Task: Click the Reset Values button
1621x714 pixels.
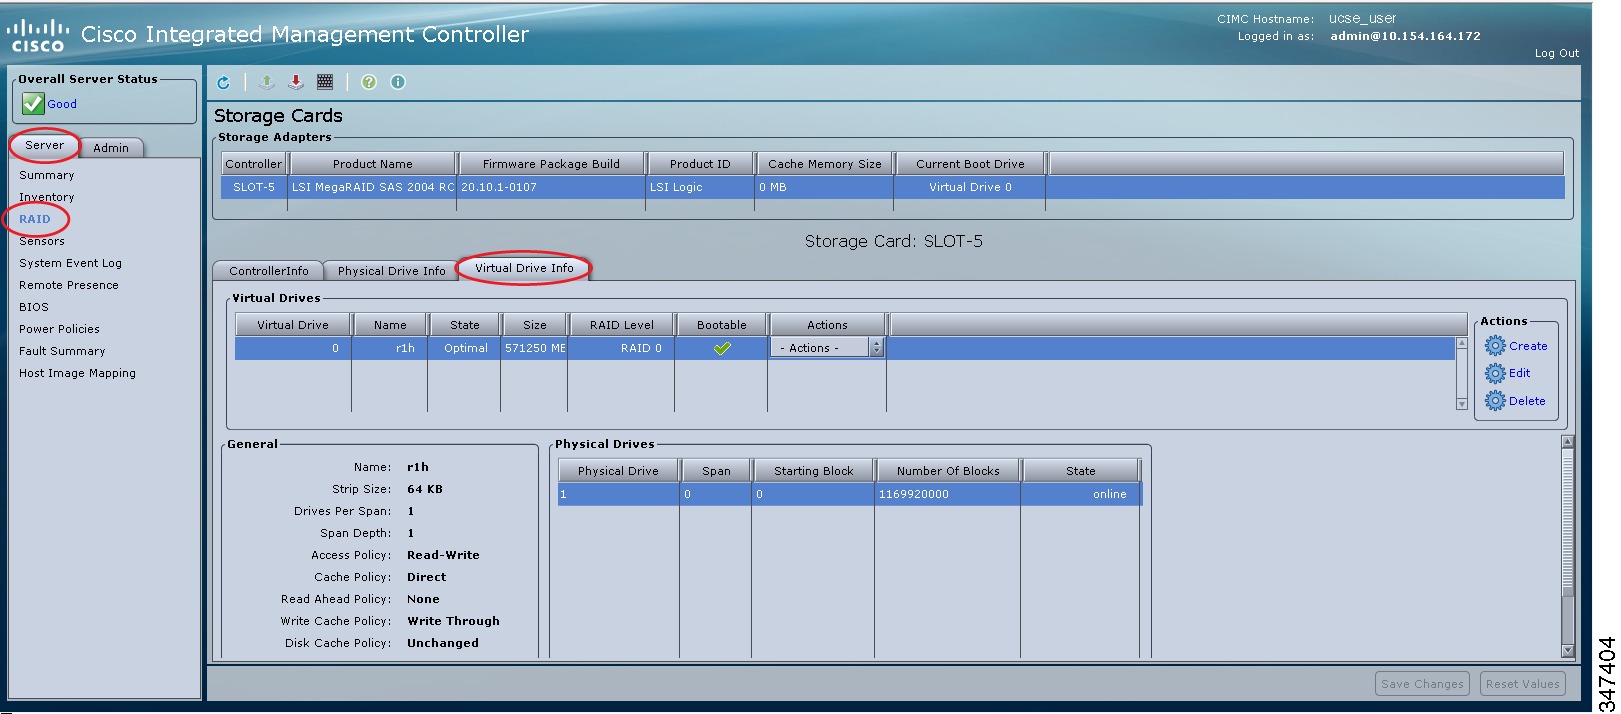Action: click(x=1522, y=684)
